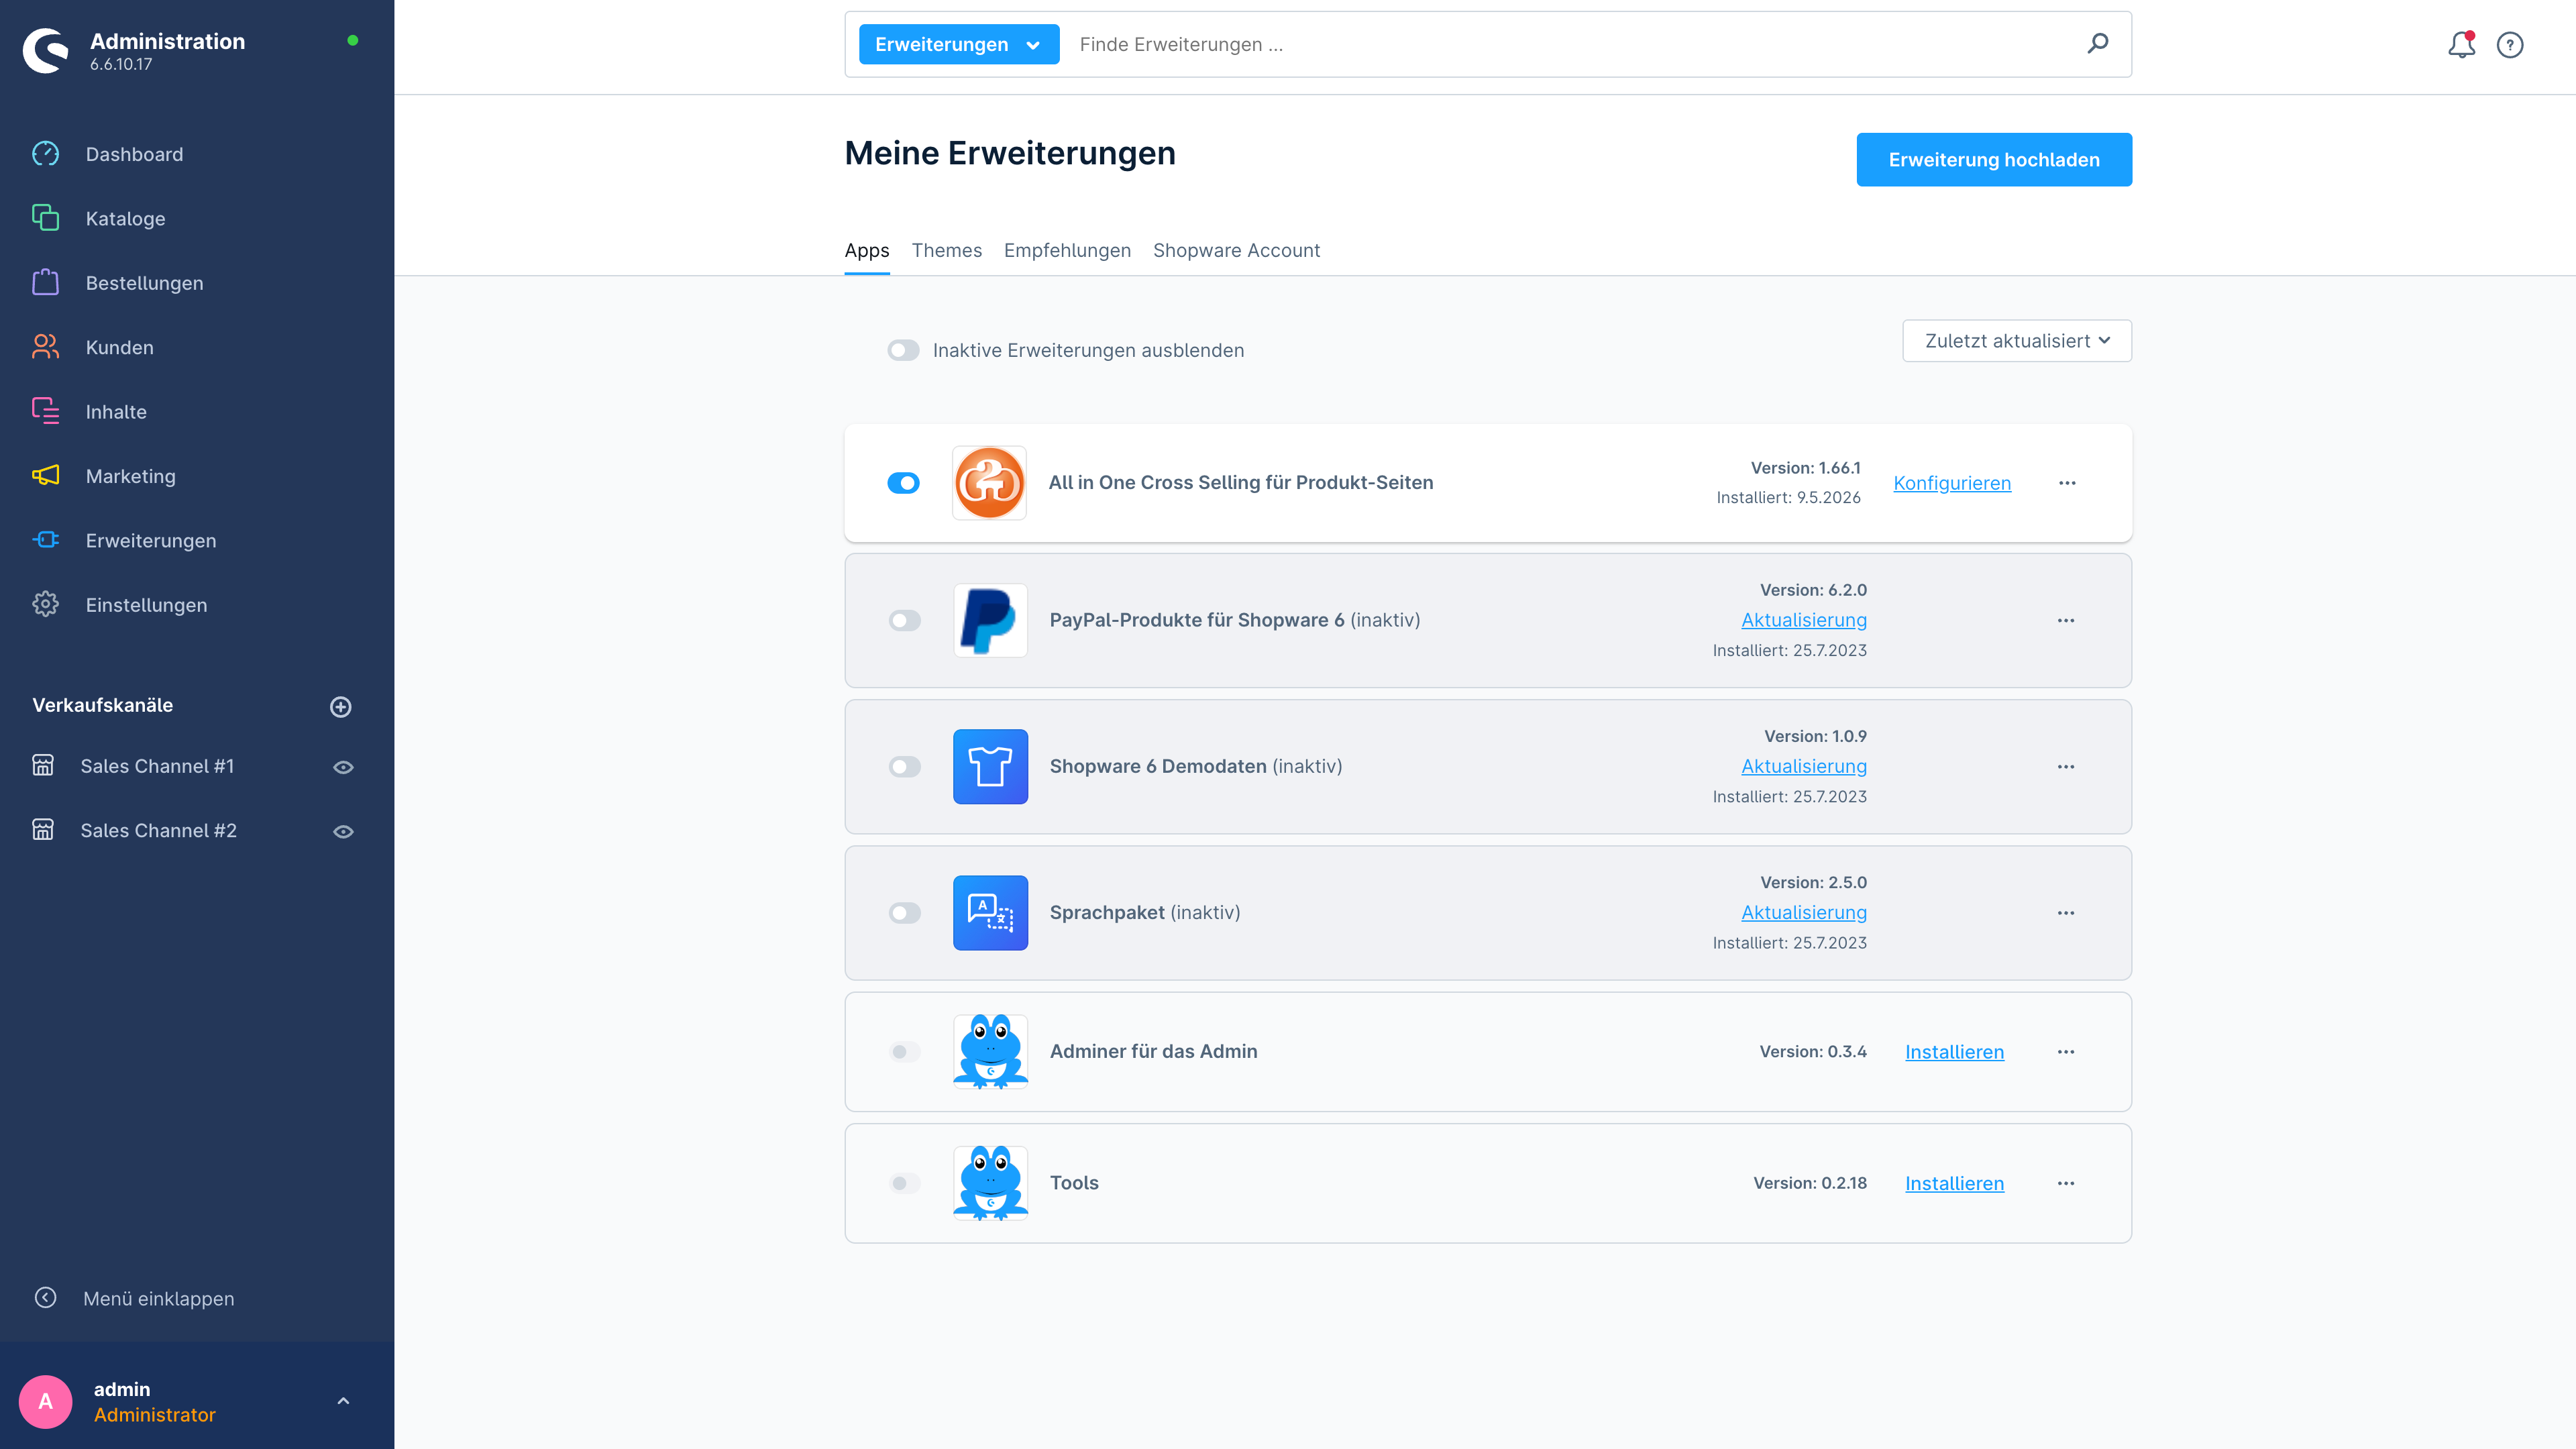The width and height of the screenshot is (2576, 1449).
Task: Switch to the Themes tab
Action: tap(946, 251)
